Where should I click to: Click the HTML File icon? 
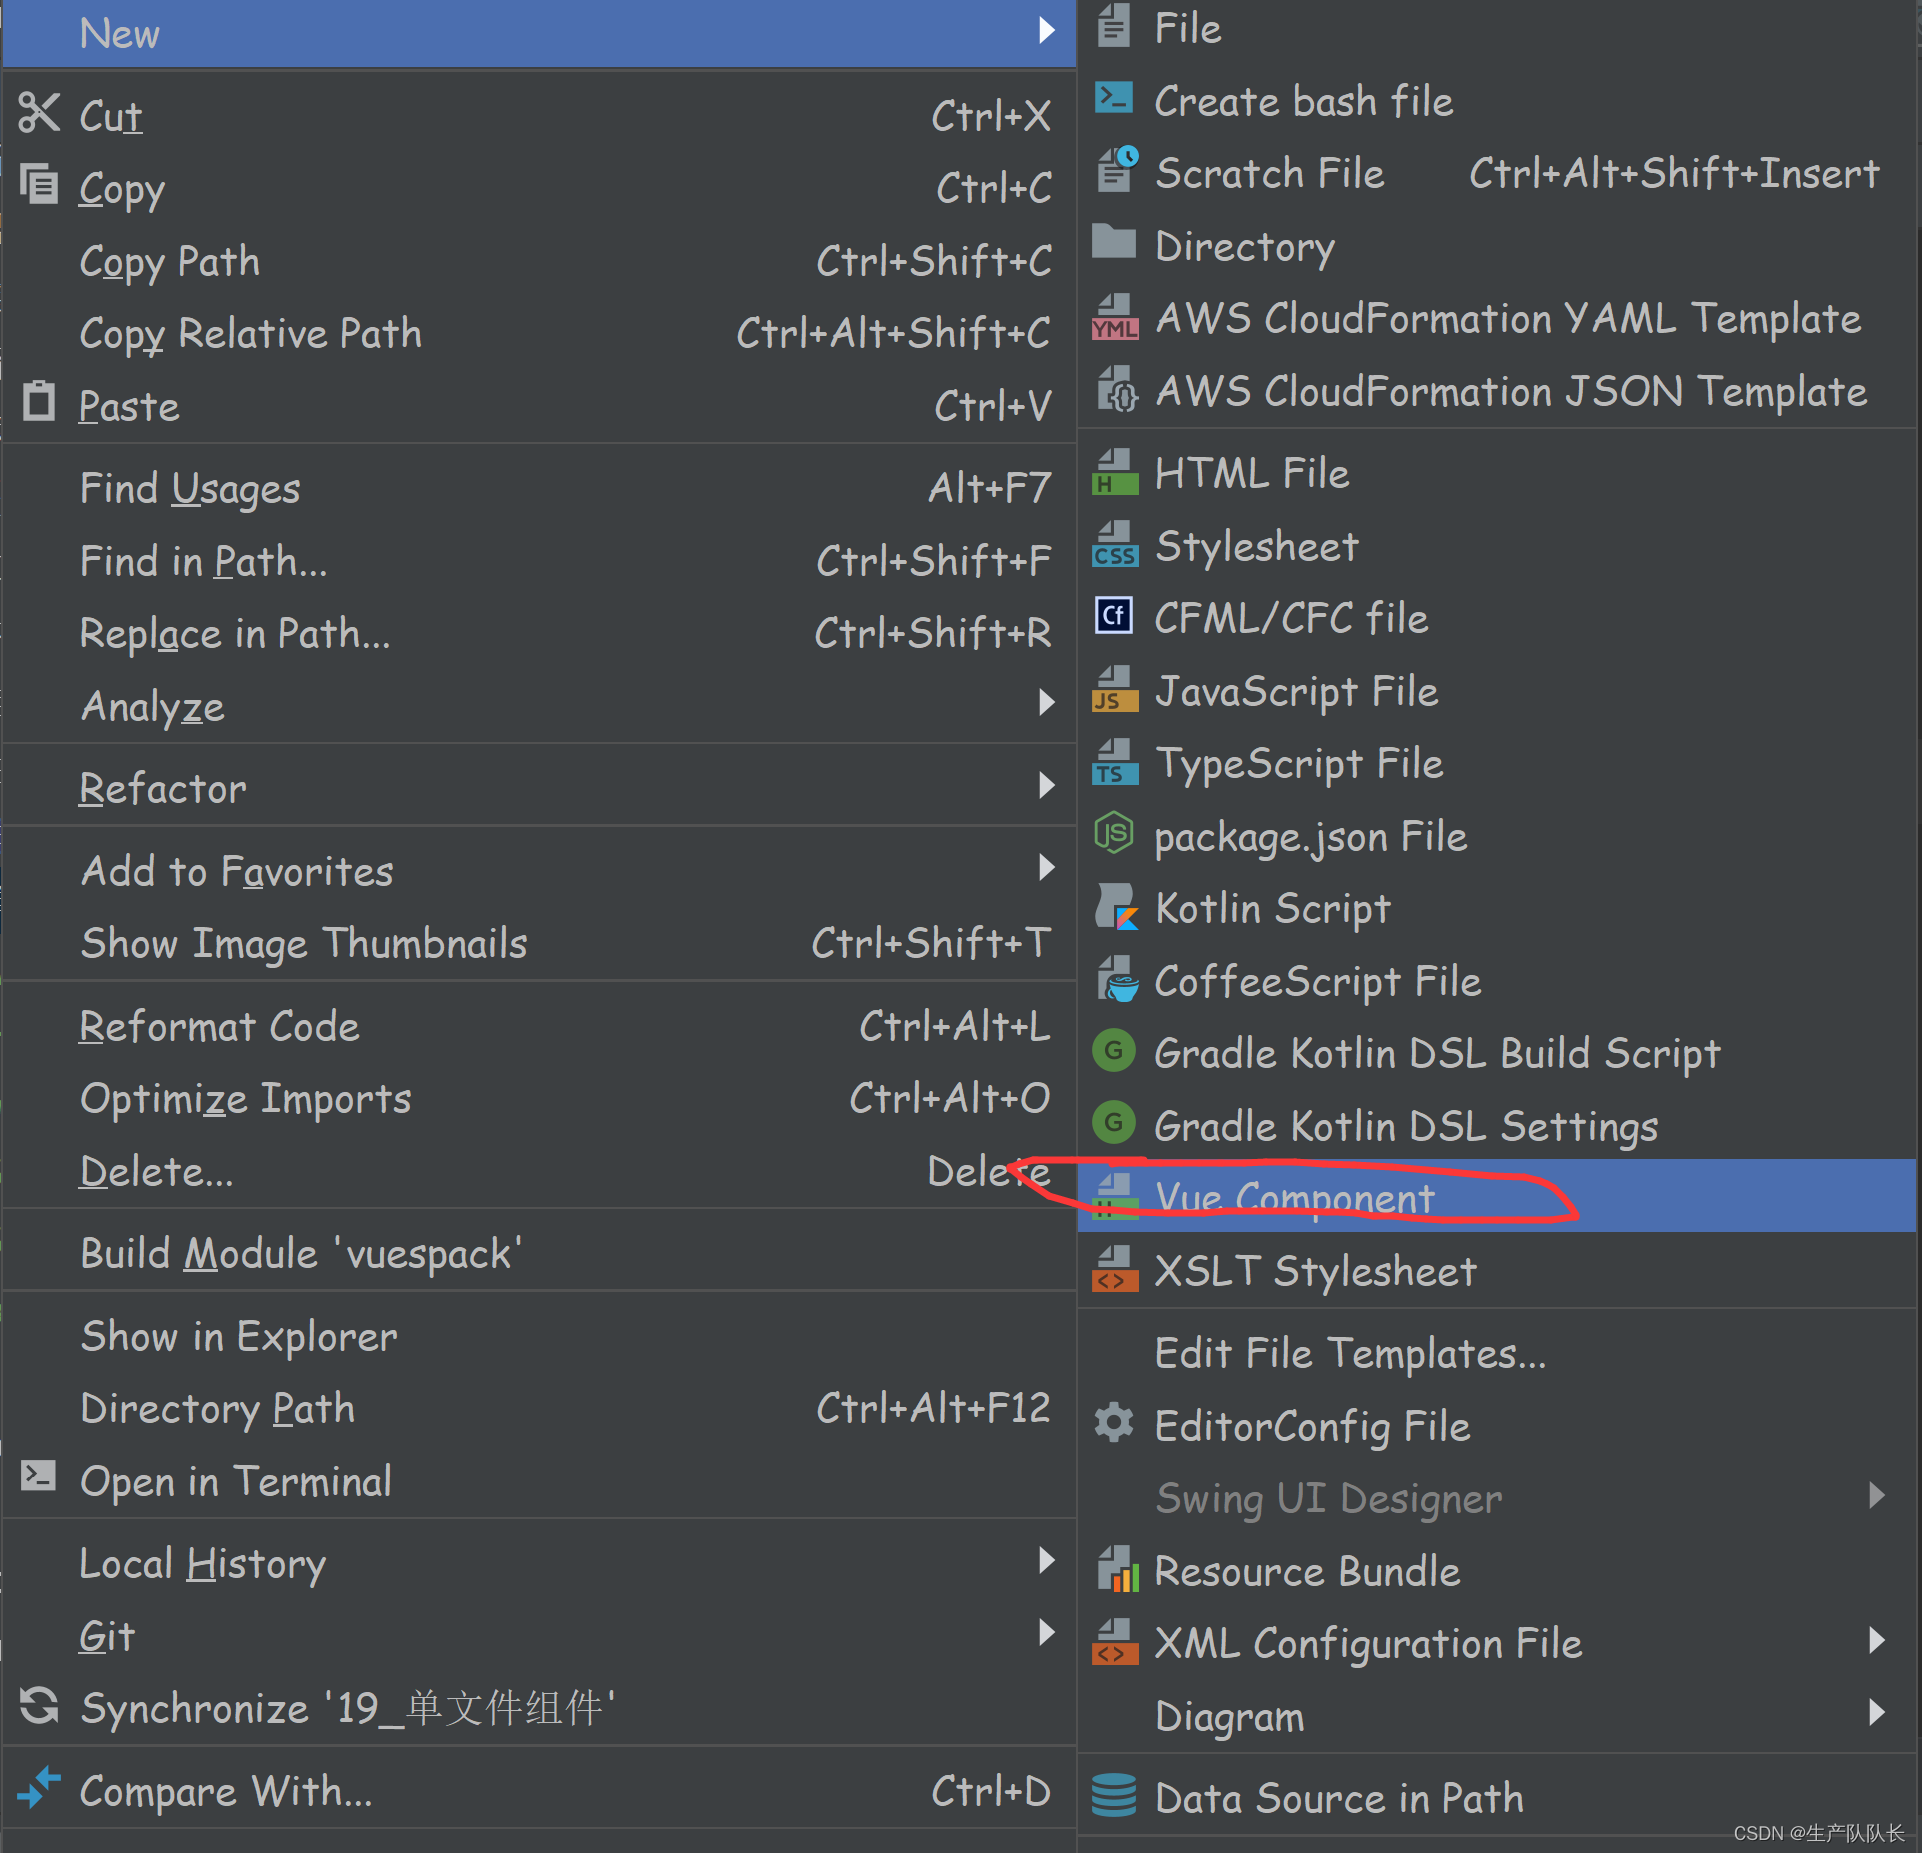(1112, 472)
